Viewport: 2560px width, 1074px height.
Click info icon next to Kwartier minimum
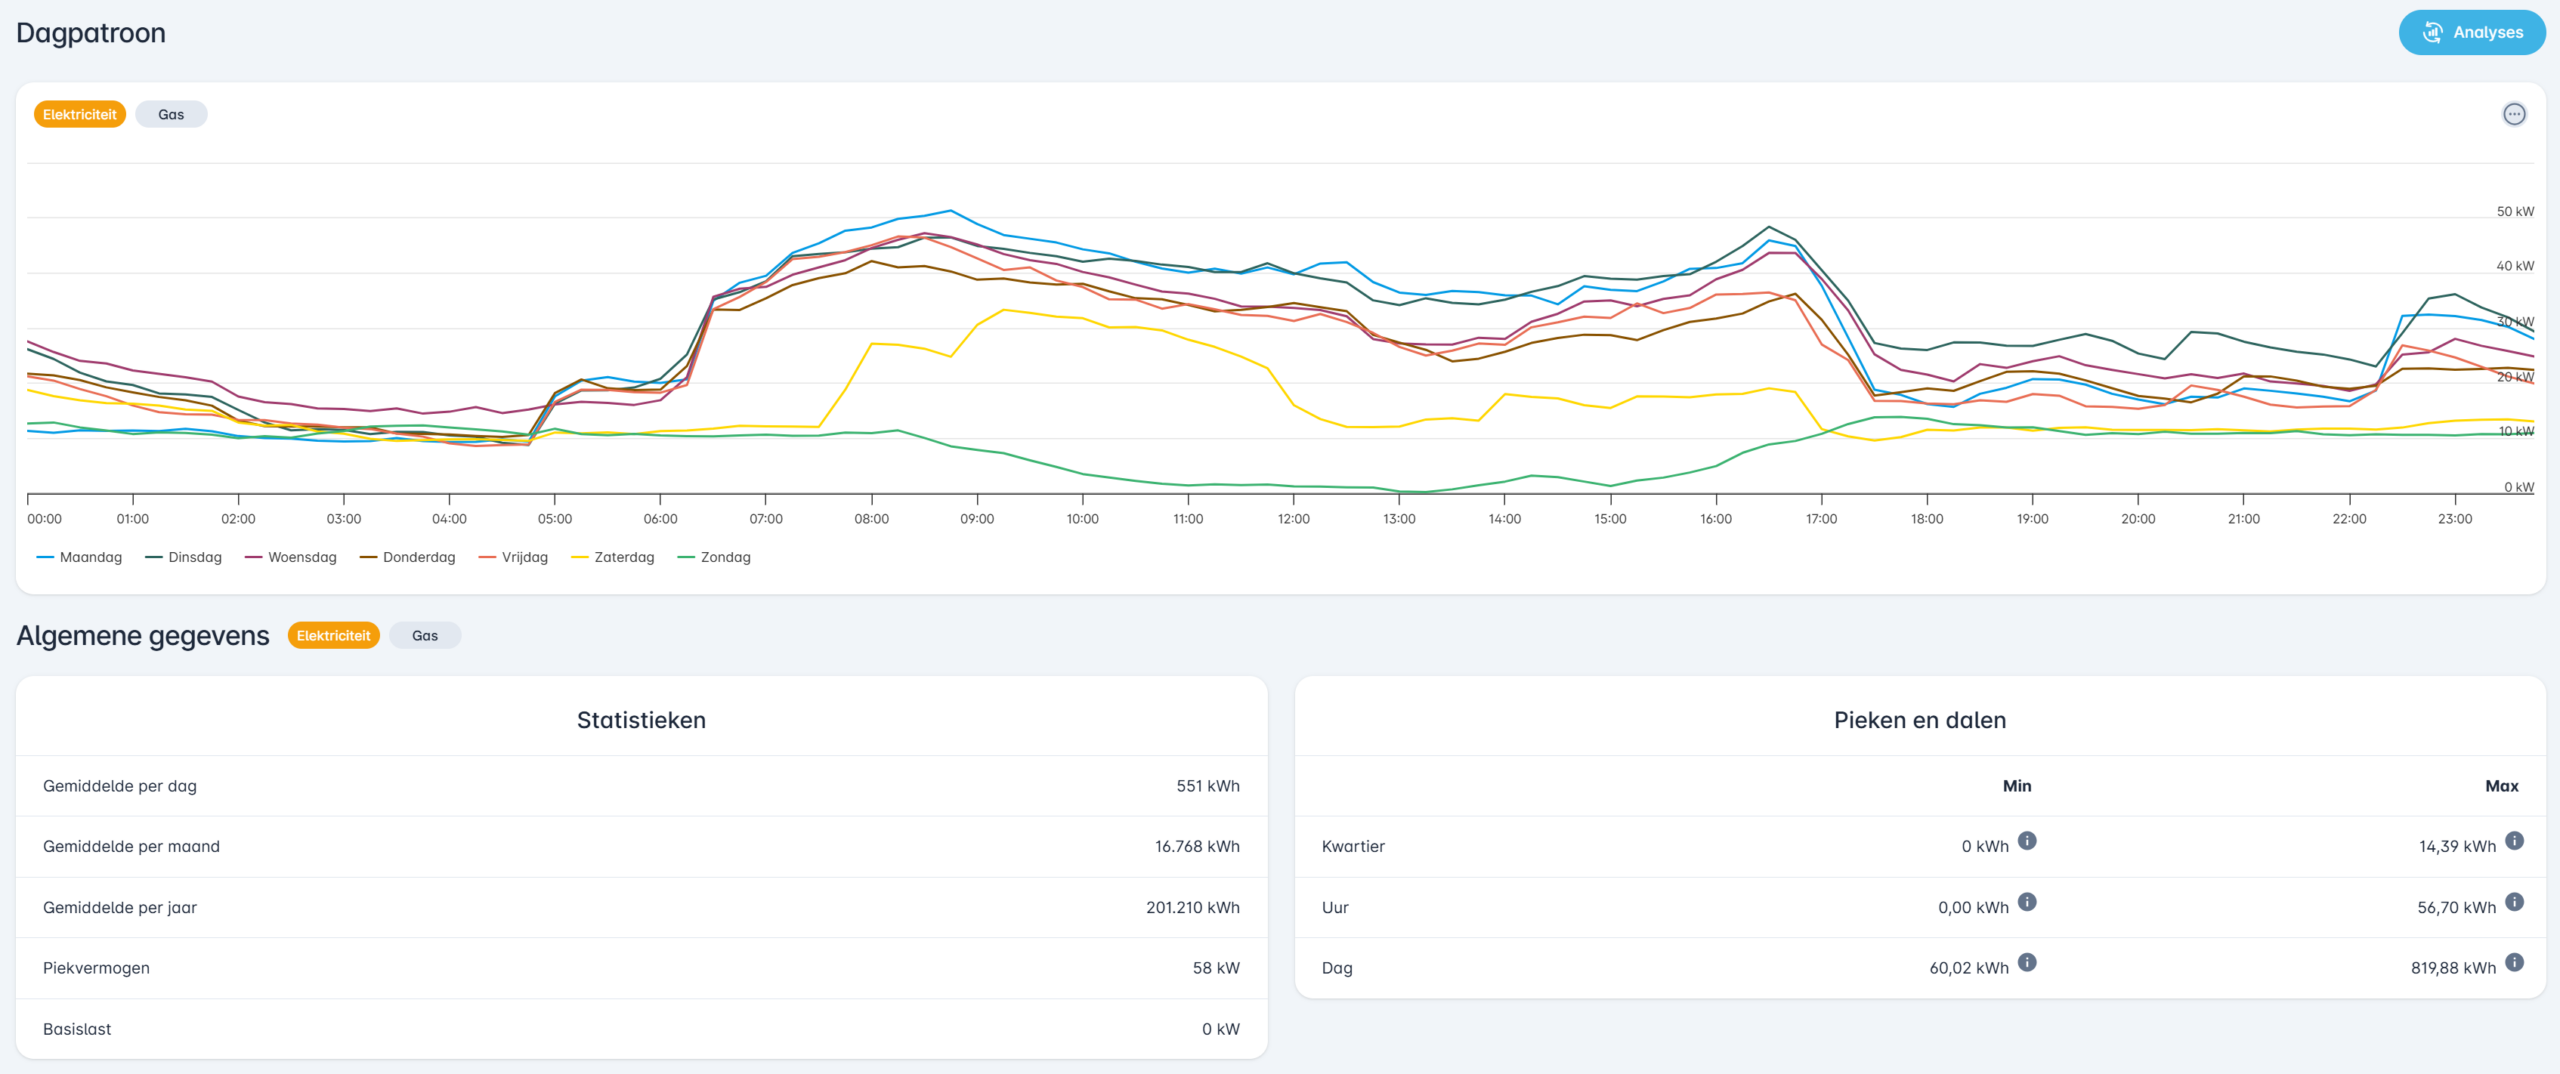pos(2027,841)
